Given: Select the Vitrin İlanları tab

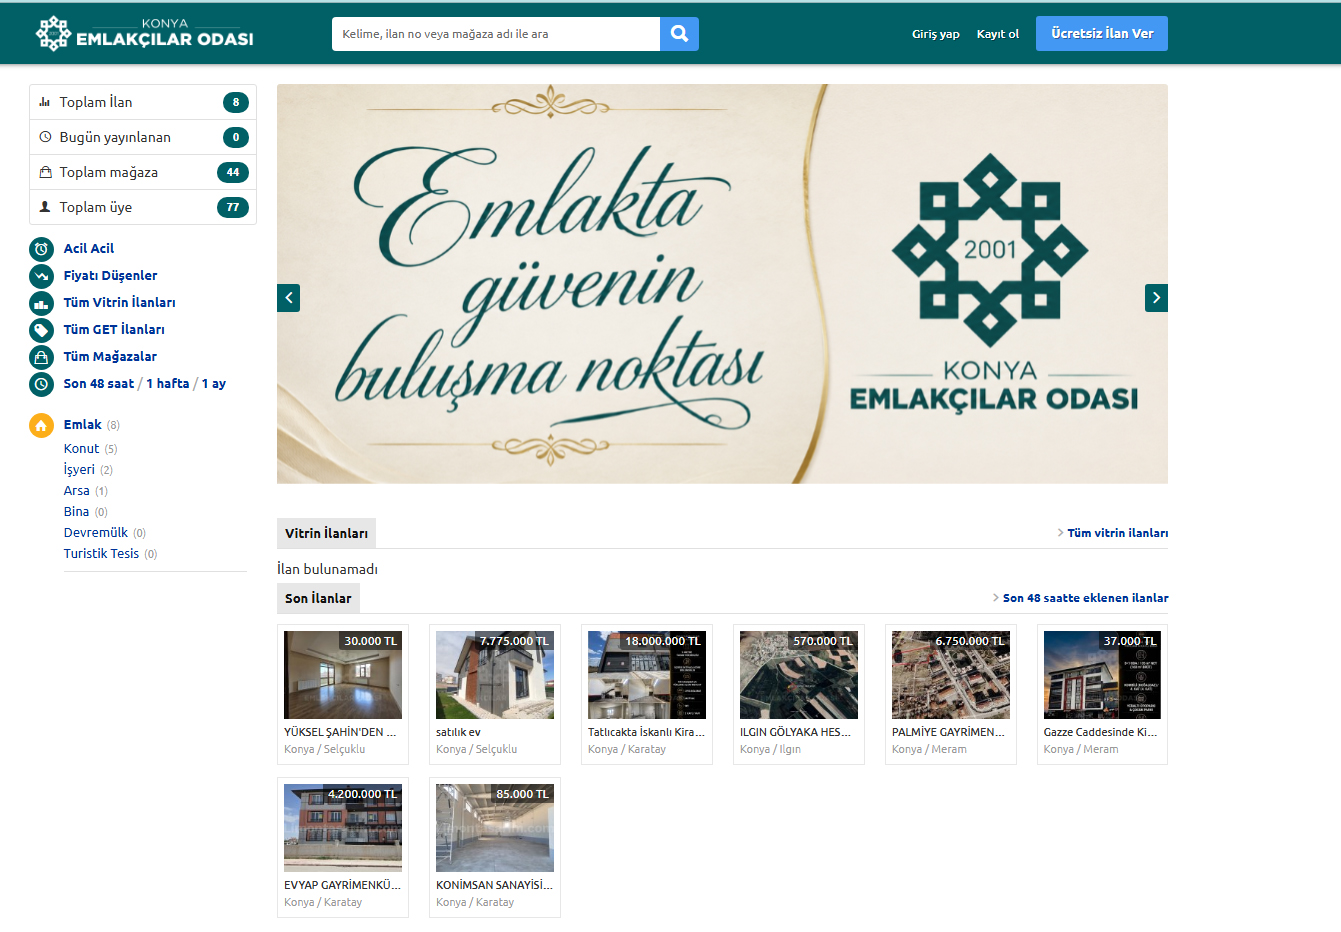Looking at the screenshot, I should click(x=326, y=533).
